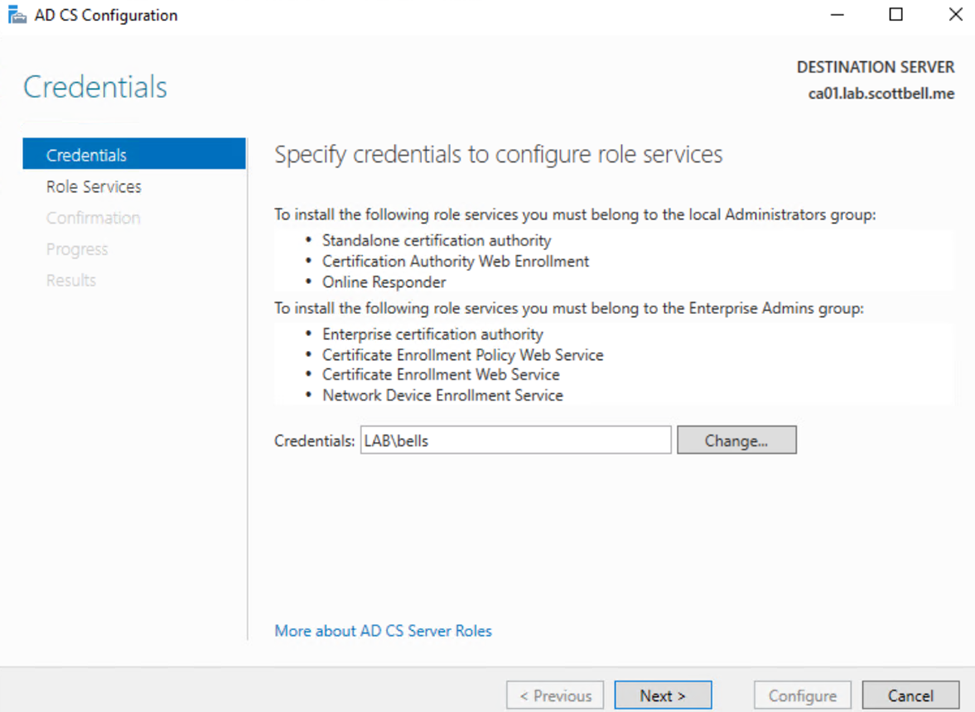
Task: Click the ca01.lab.scottbell.me destination server name
Action: (881, 94)
